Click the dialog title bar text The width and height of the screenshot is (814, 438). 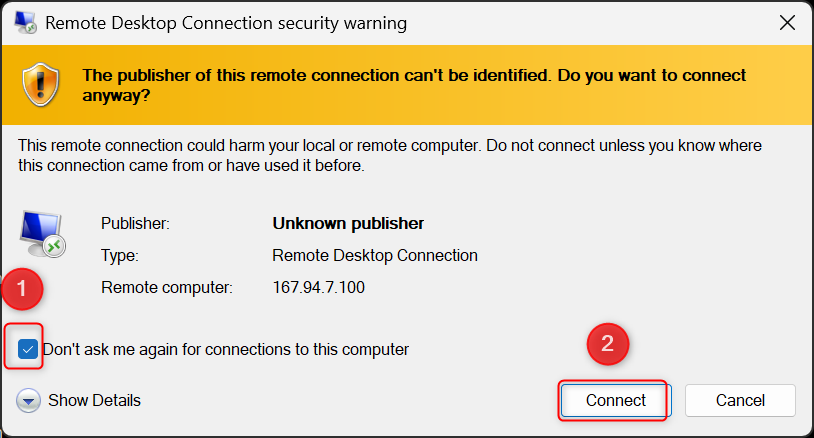tap(226, 22)
